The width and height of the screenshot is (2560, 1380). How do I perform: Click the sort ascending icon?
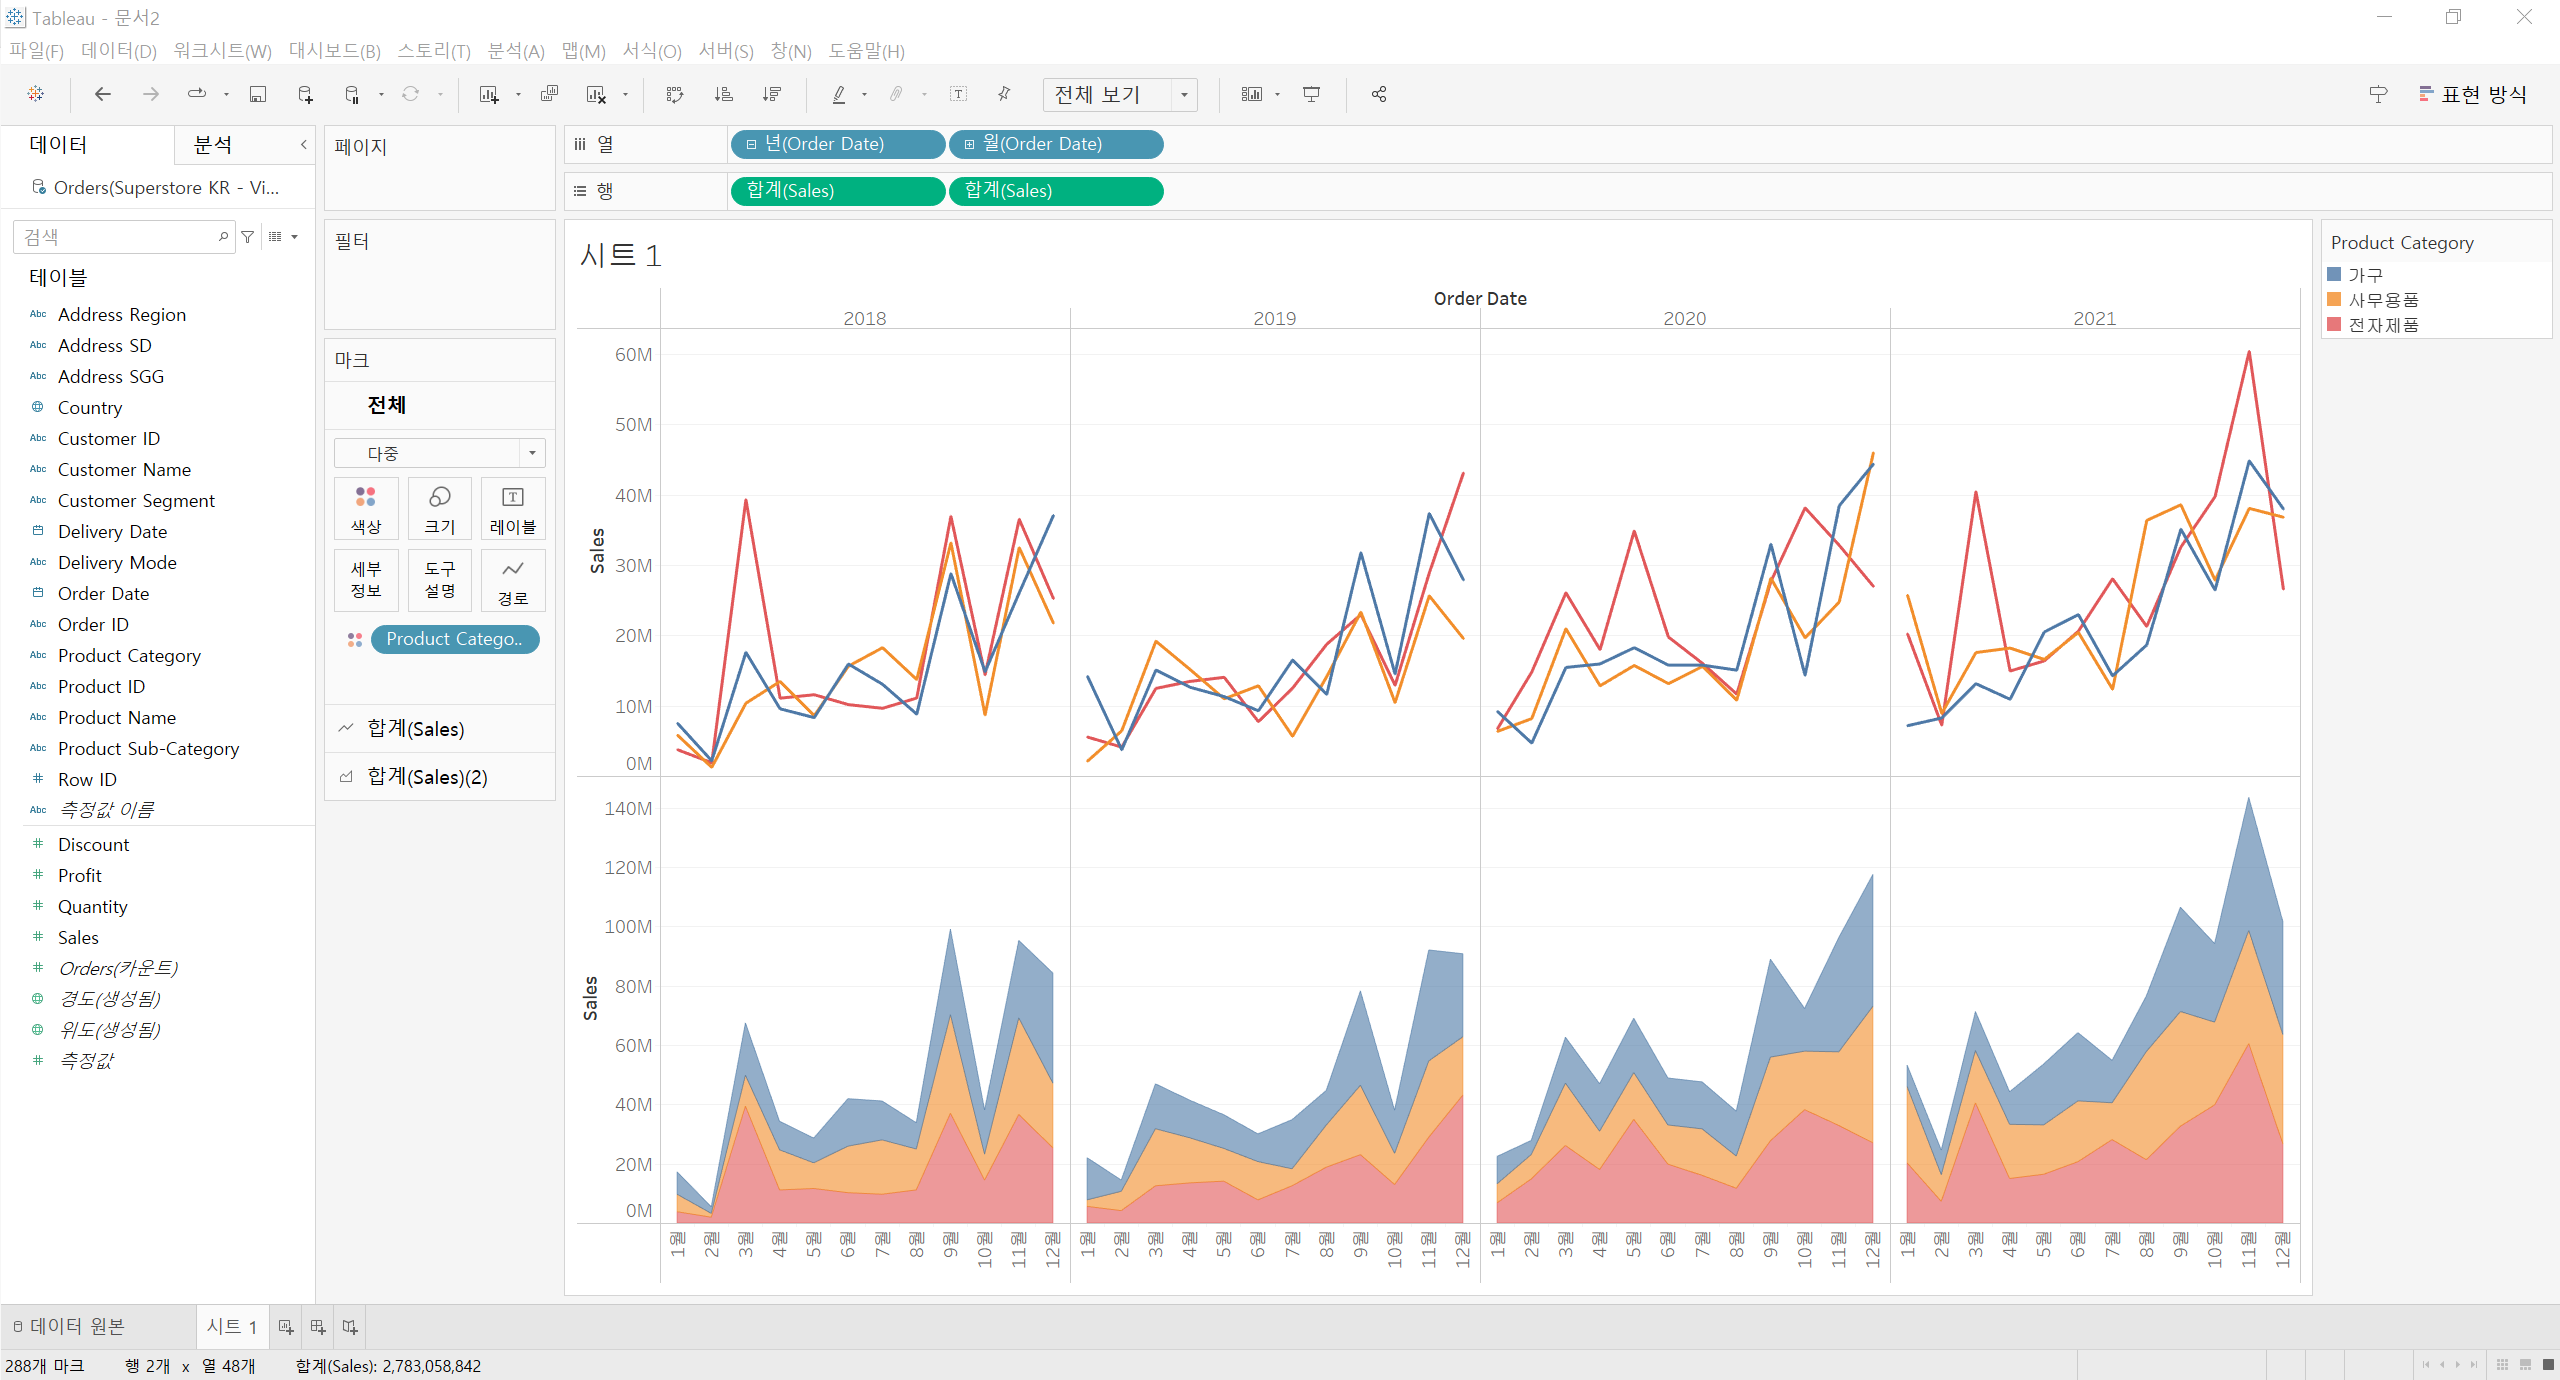(x=723, y=94)
